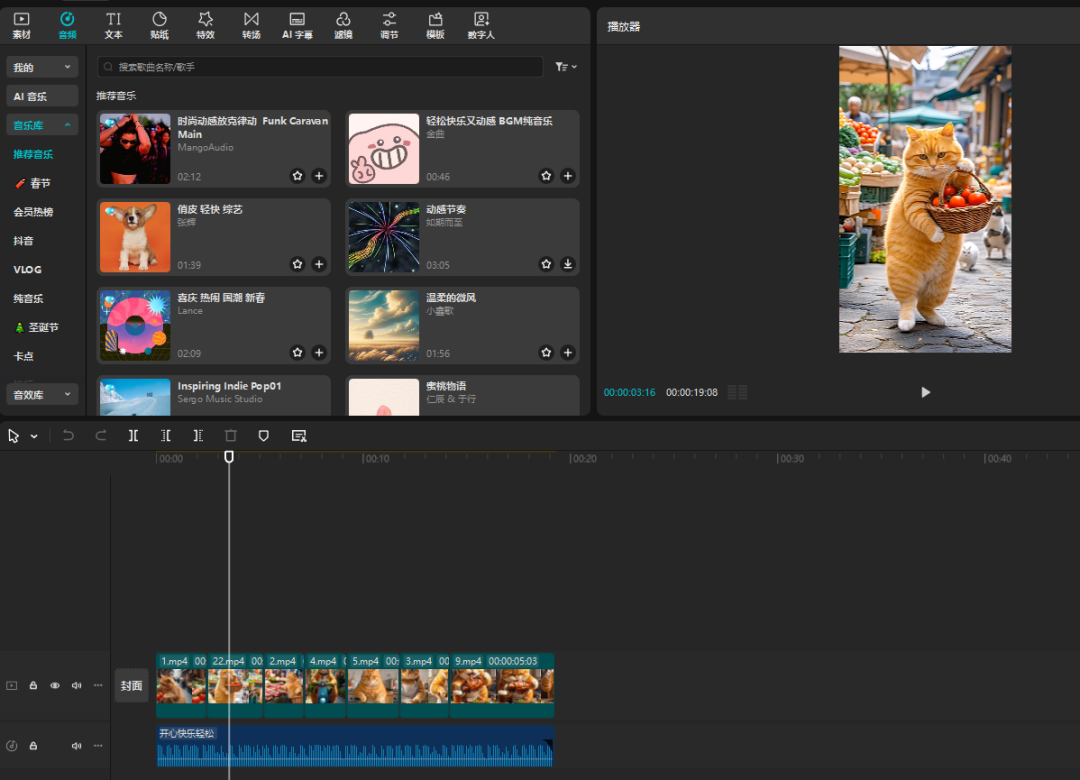
Task: Undo the last edit
Action: tap(68, 435)
